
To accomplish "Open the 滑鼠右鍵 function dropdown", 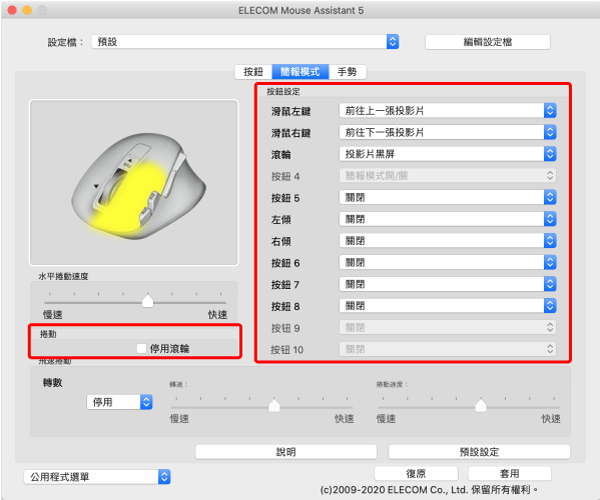I will (447, 132).
